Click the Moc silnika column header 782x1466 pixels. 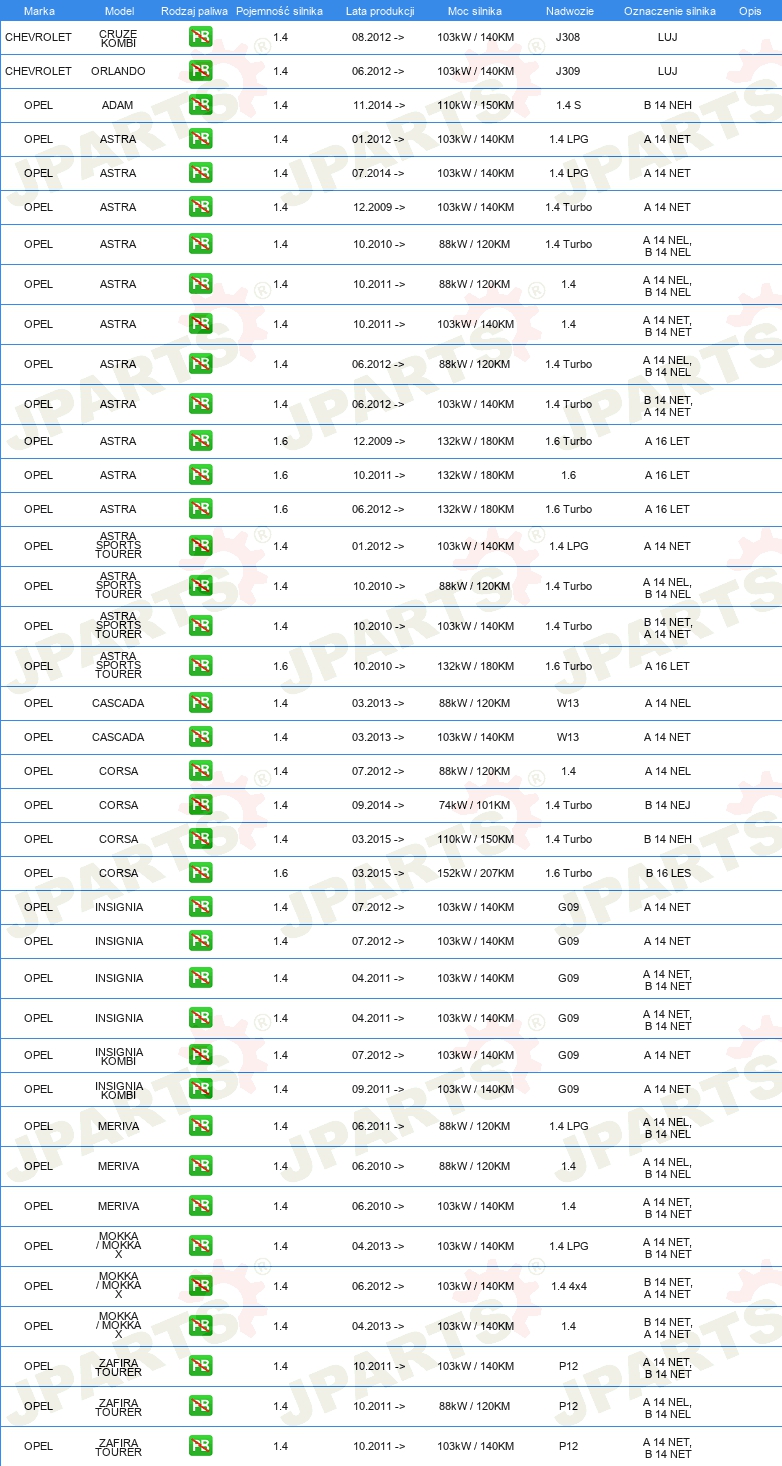tap(475, 11)
